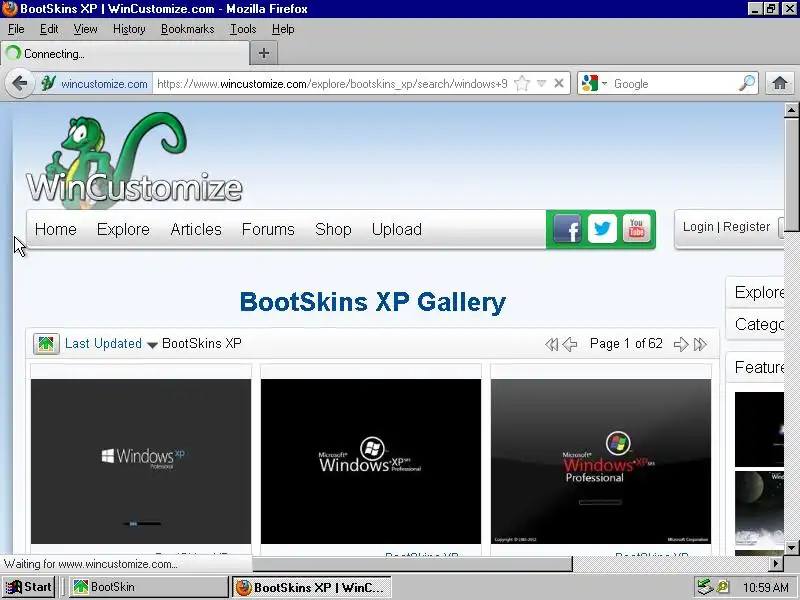This screenshot has width=800, height=600.
Task: Select BootSkins XP Firefox taskbar button
Action: [x=311, y=587]
